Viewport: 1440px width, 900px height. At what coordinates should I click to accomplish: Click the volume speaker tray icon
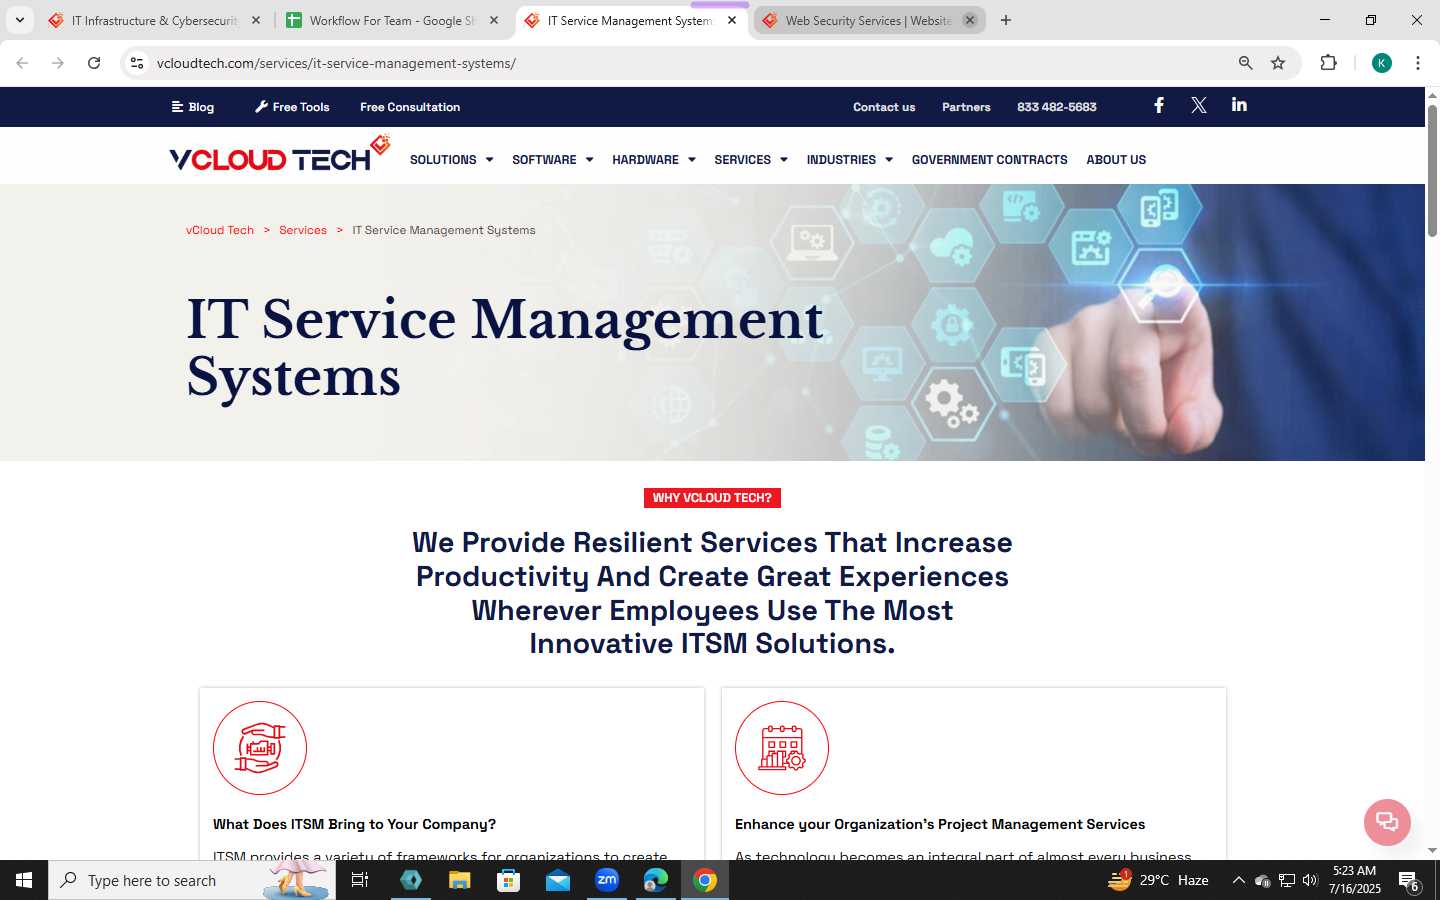(x=1310, y=880)
